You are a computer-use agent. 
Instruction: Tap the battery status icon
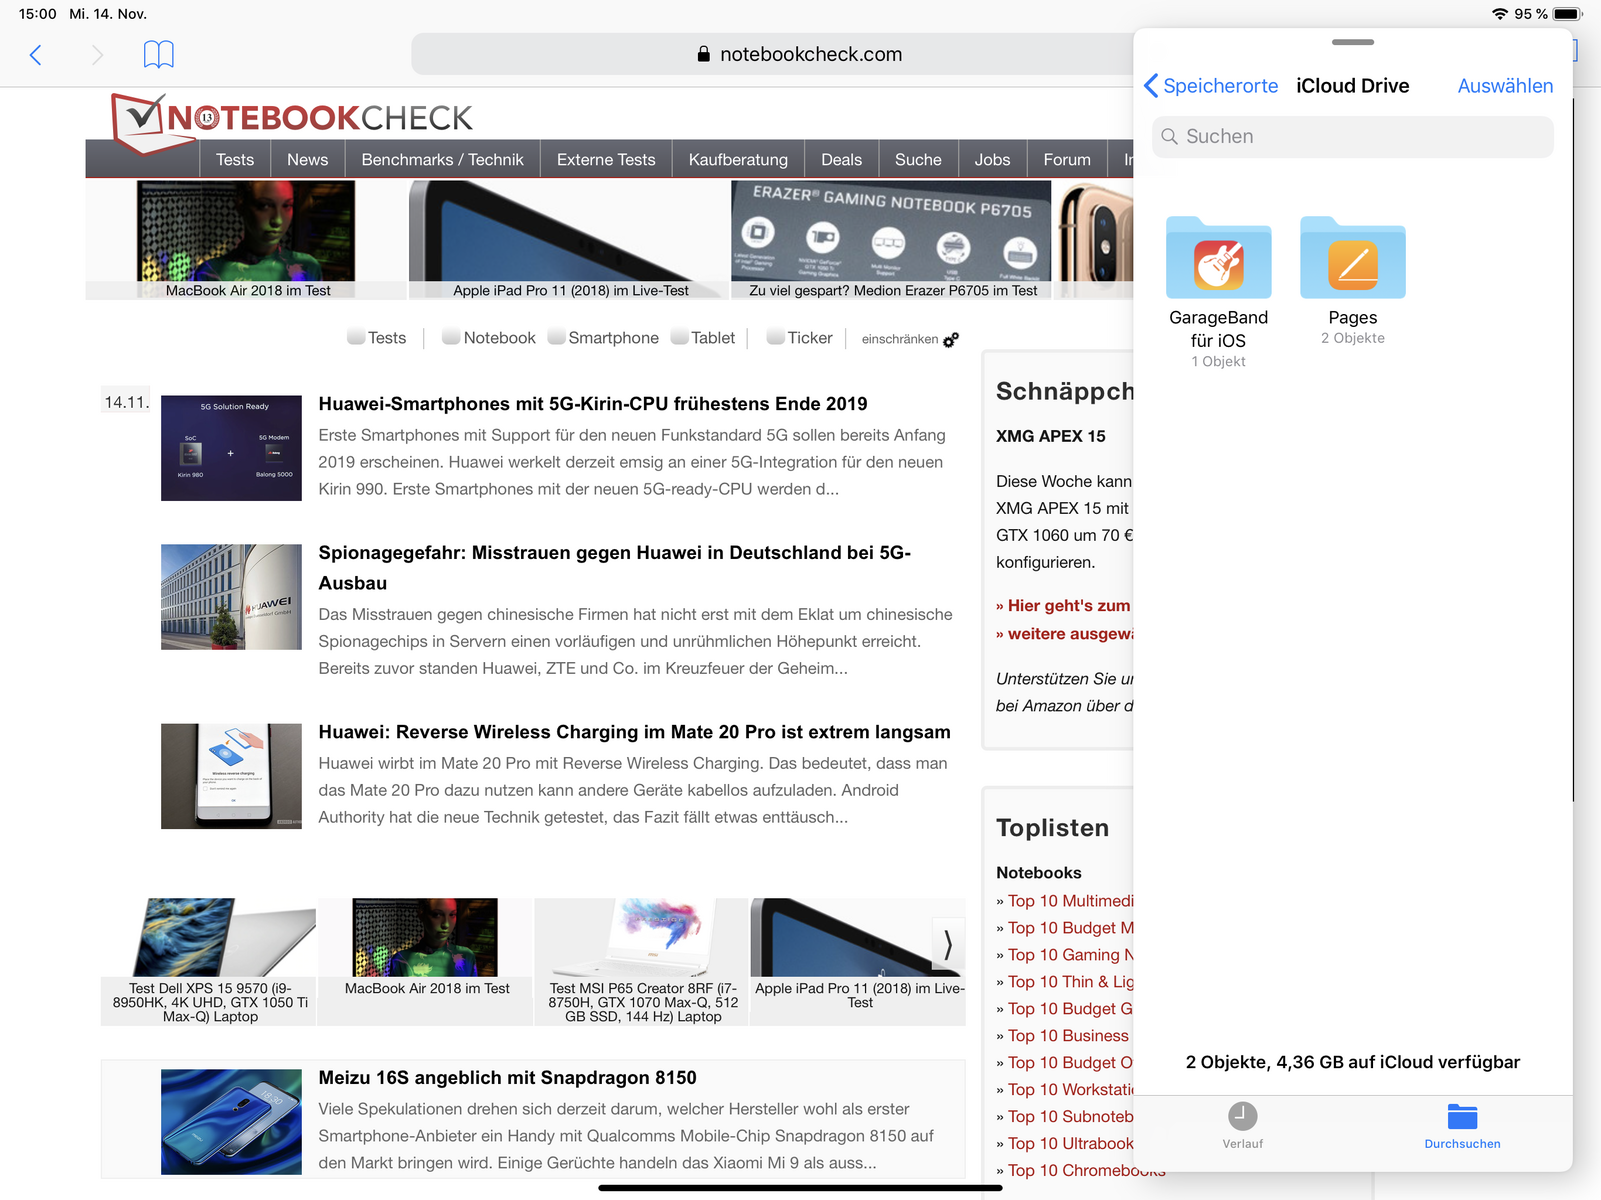coord(1567,14)
